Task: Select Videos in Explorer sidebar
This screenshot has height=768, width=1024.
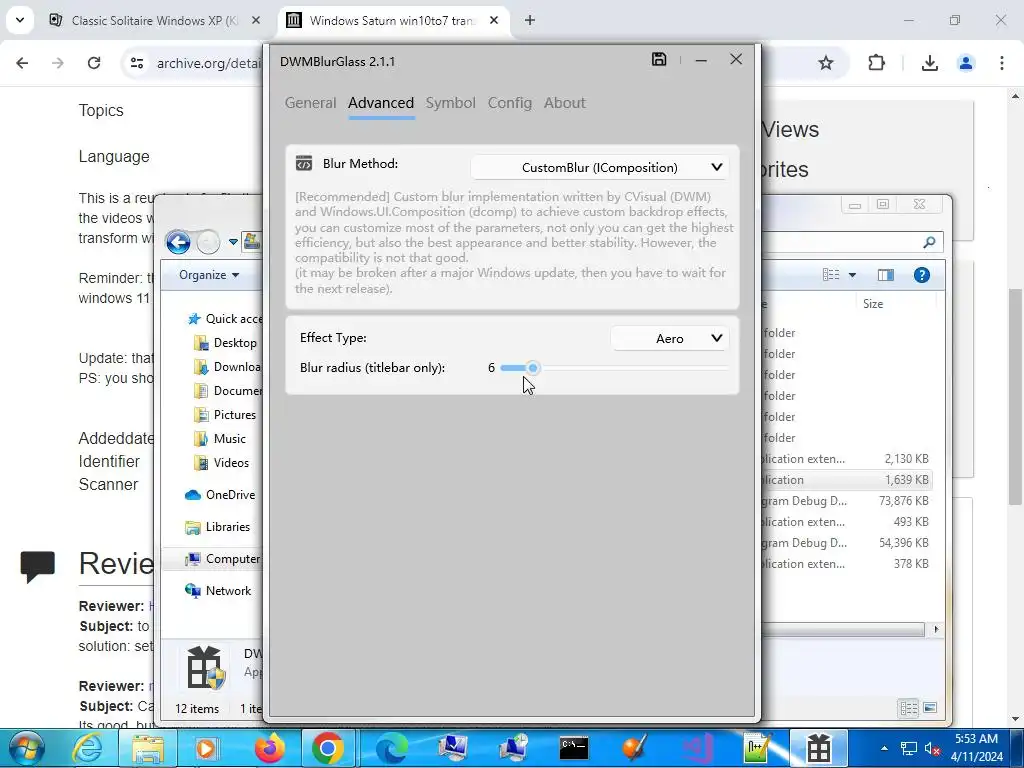Action: click(221, 463)
